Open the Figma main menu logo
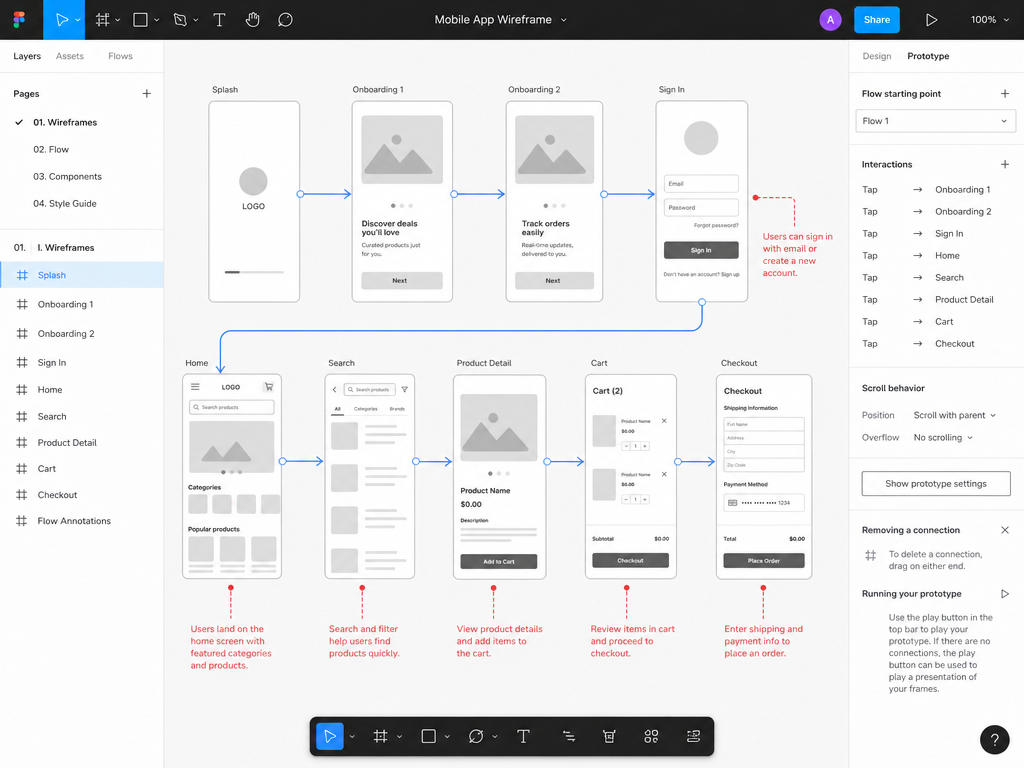 (20, 20)
